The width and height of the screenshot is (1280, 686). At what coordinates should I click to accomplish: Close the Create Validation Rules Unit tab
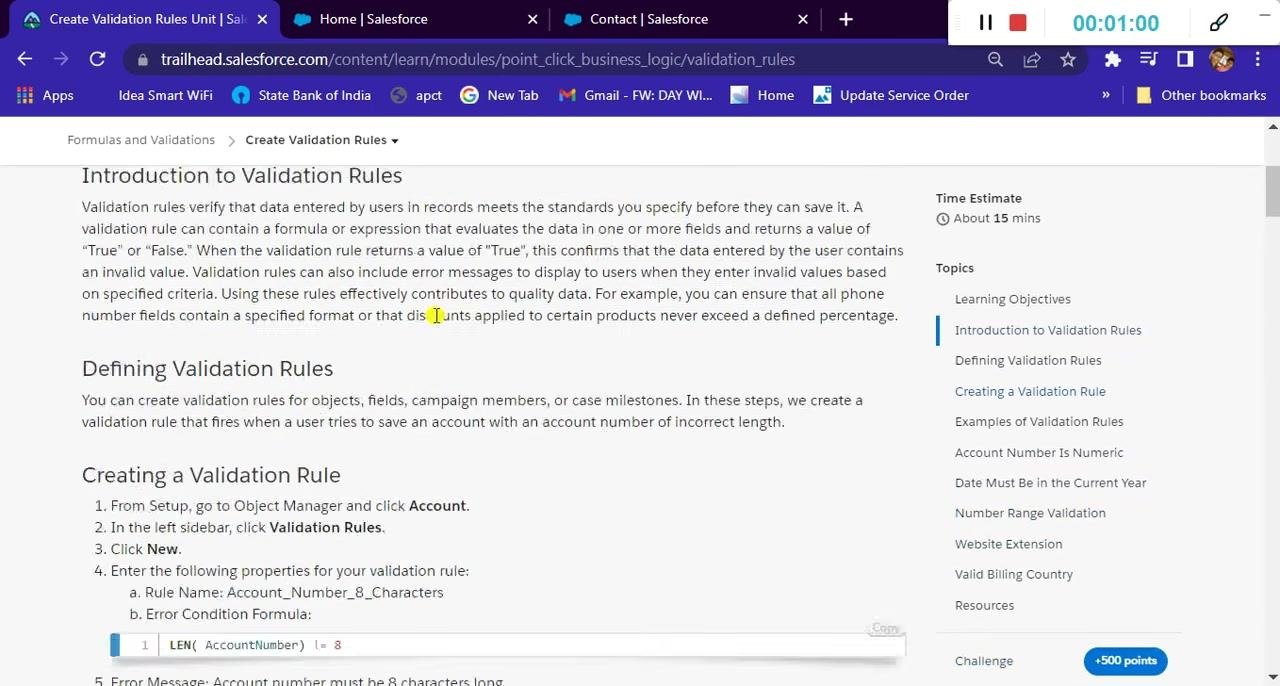coord(262,19)
